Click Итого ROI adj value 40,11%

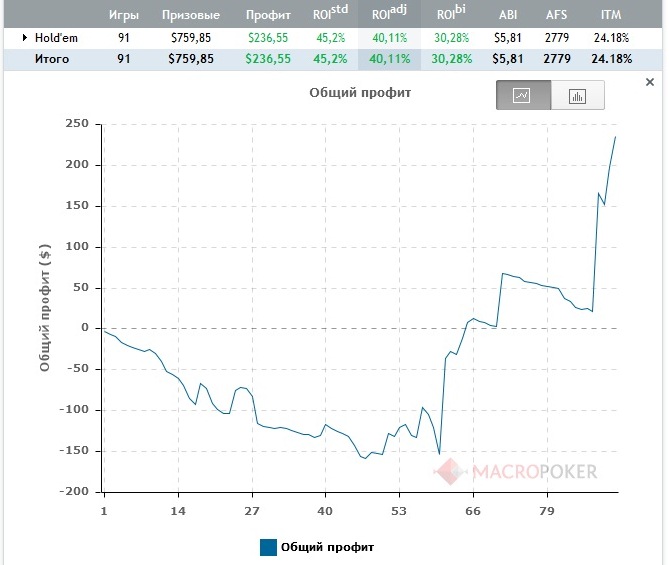390,59
